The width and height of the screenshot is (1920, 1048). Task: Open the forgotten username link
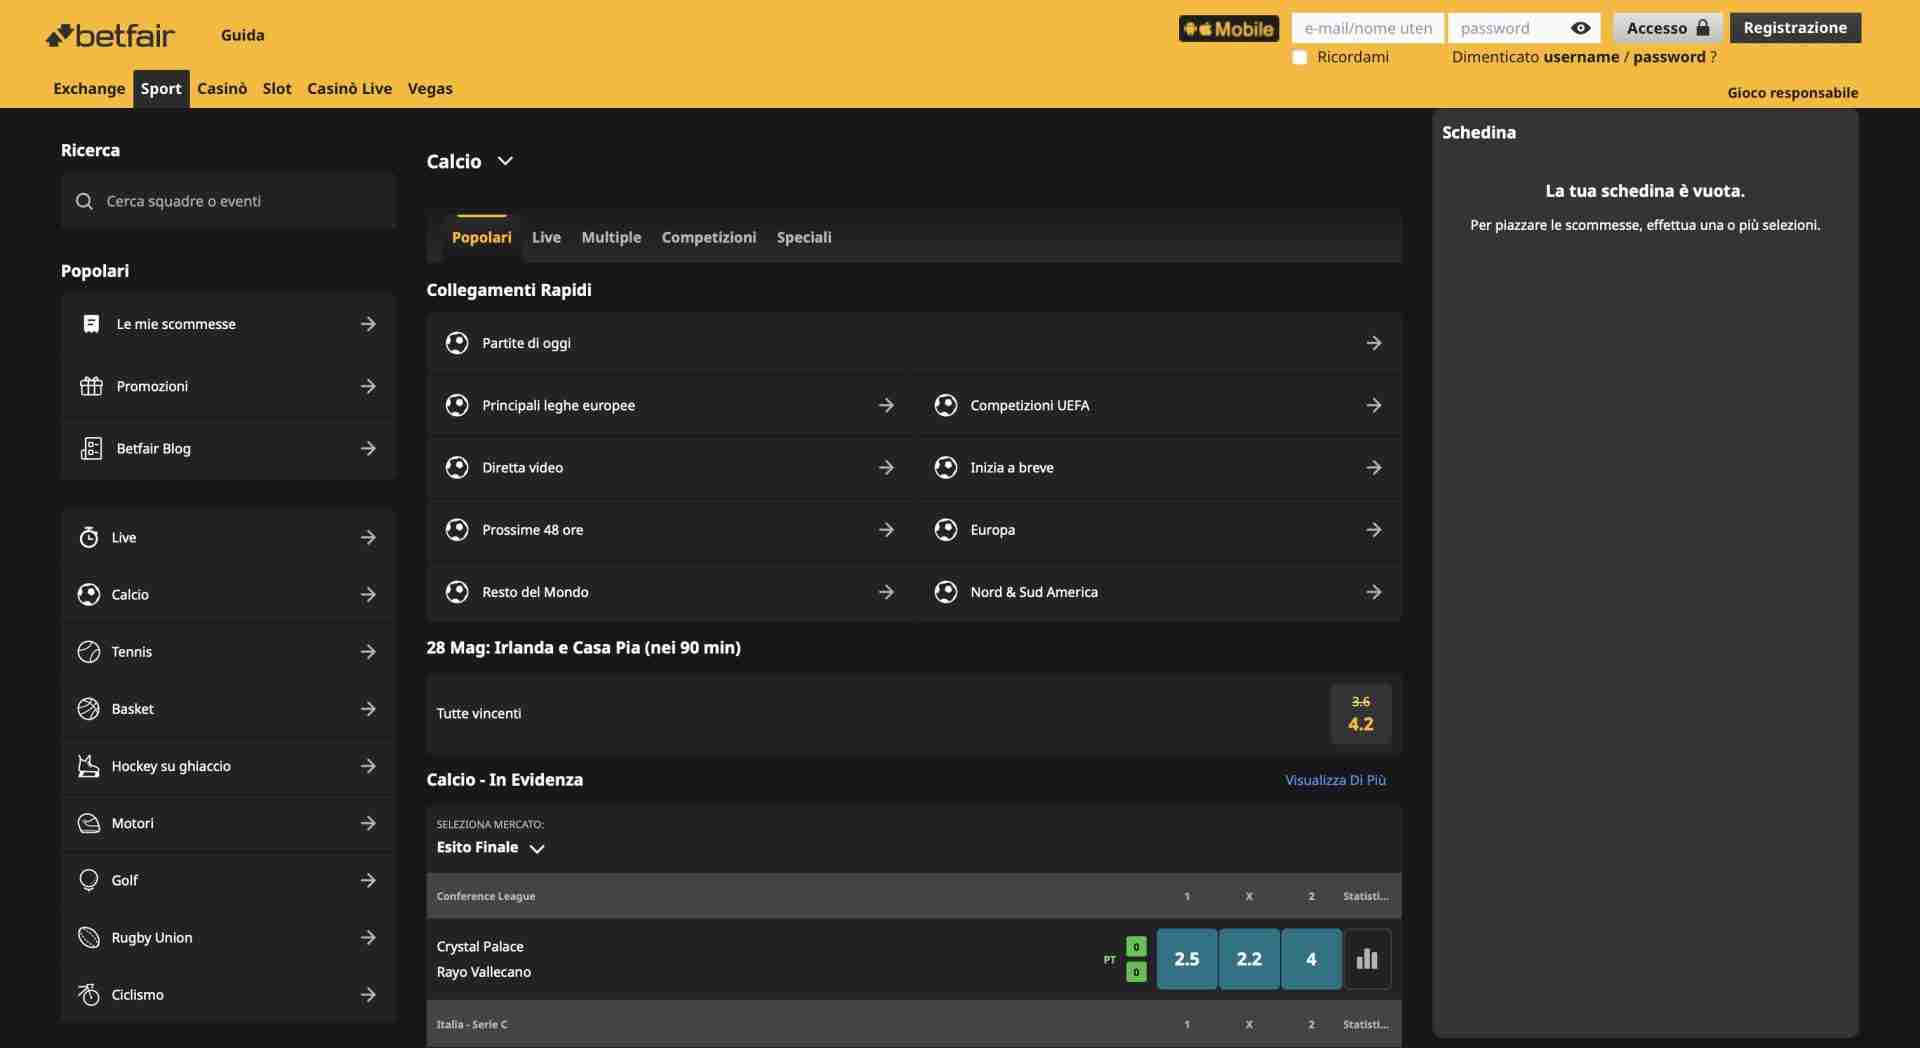coord(1580,57)
